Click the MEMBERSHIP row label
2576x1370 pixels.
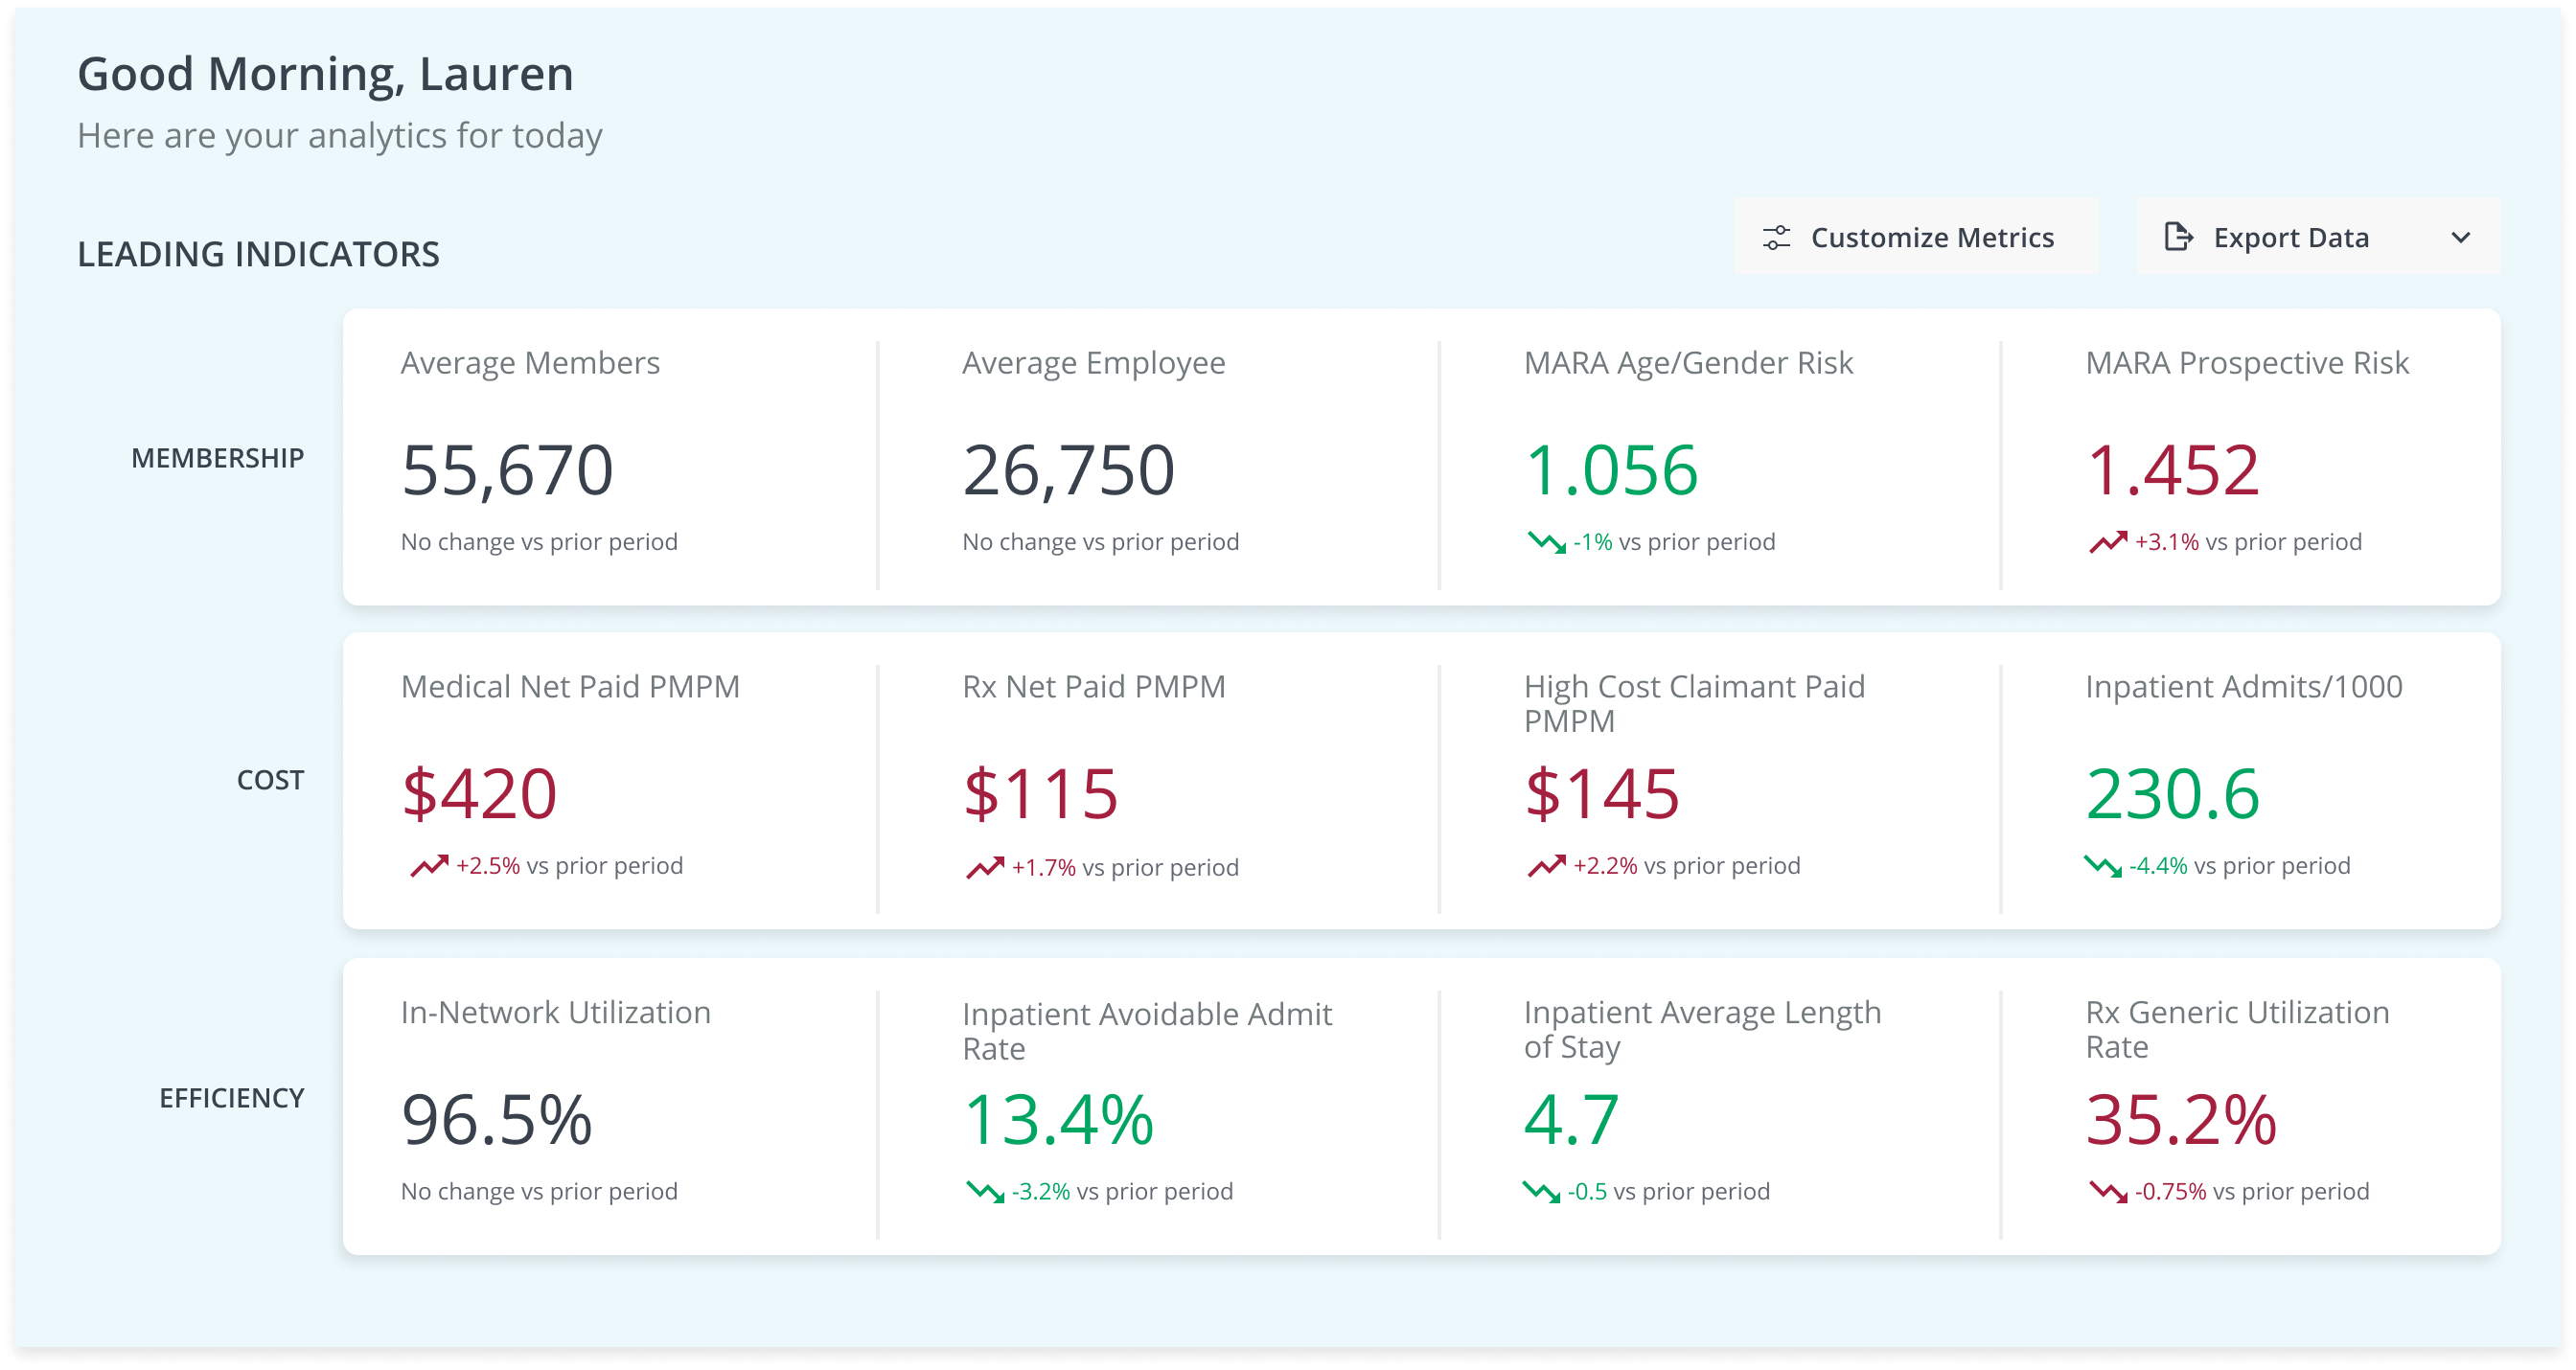click(x=217, y=458)
